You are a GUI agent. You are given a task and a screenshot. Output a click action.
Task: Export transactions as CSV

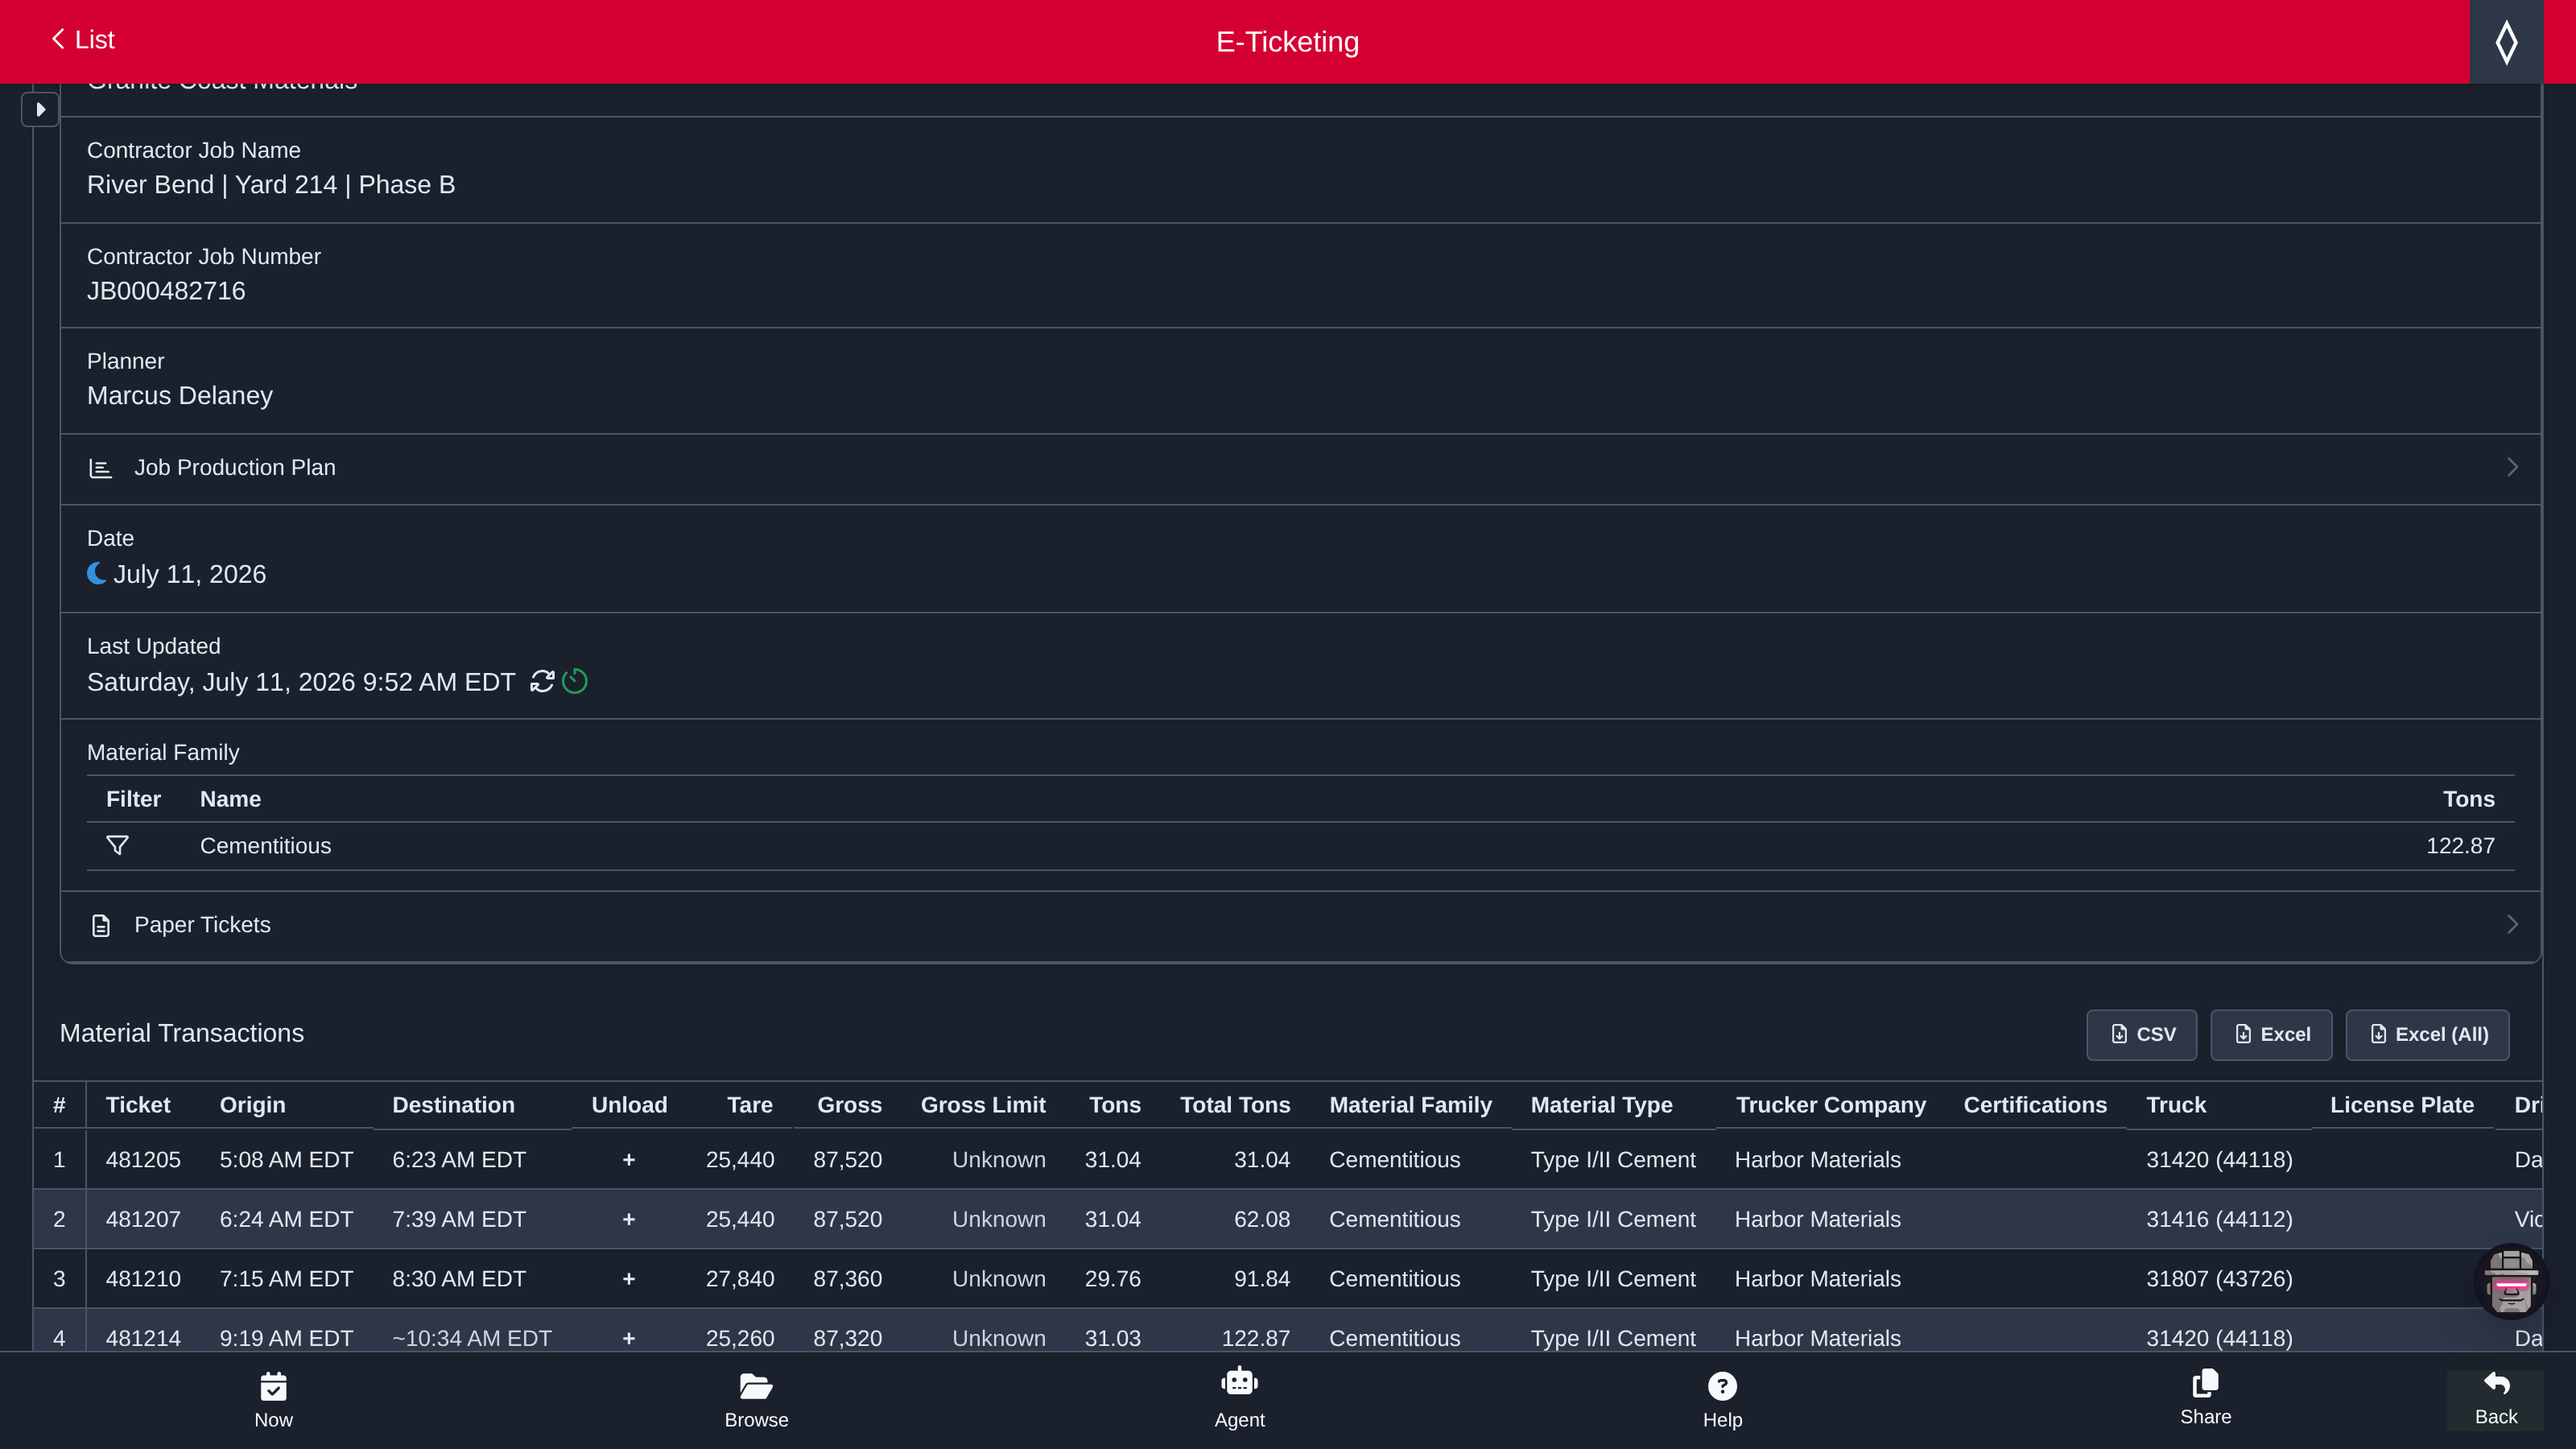pos(2141,1035)
